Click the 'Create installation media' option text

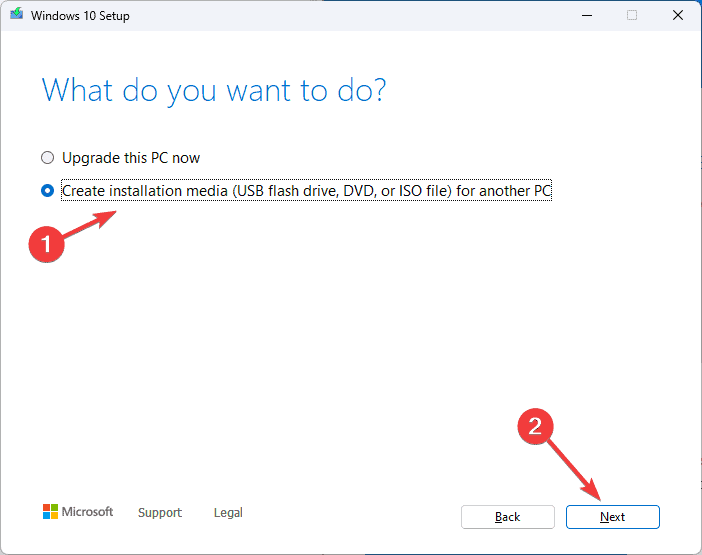[x=306, y=191]
